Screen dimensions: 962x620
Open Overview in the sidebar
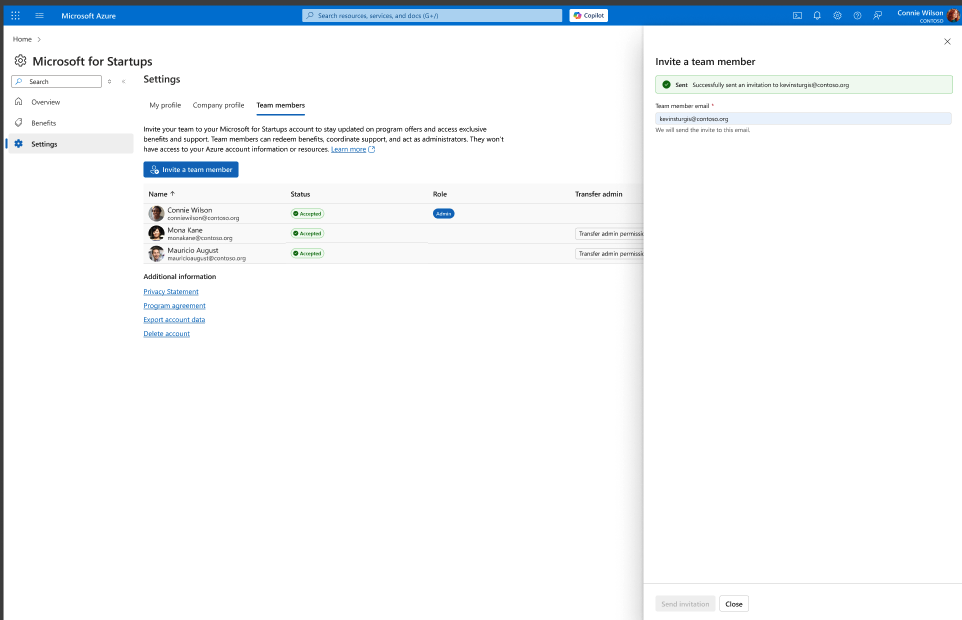pyautogui.click(x=45, y=102)
